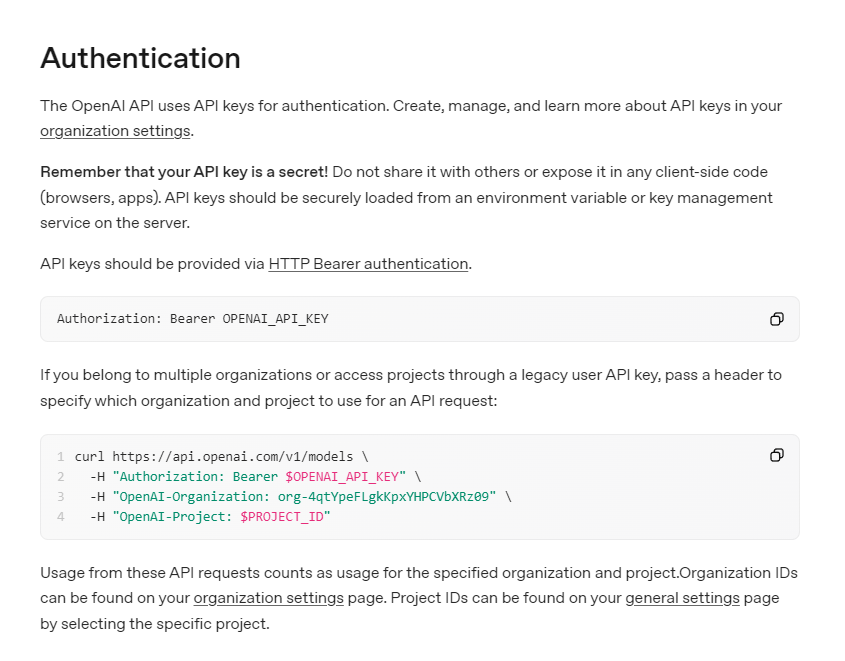Image resolution: width=845 pixels, height=661 pixels.
Task: Click the curl https://api.openai.com/v1/models line
Action: [x=221, y=456]
